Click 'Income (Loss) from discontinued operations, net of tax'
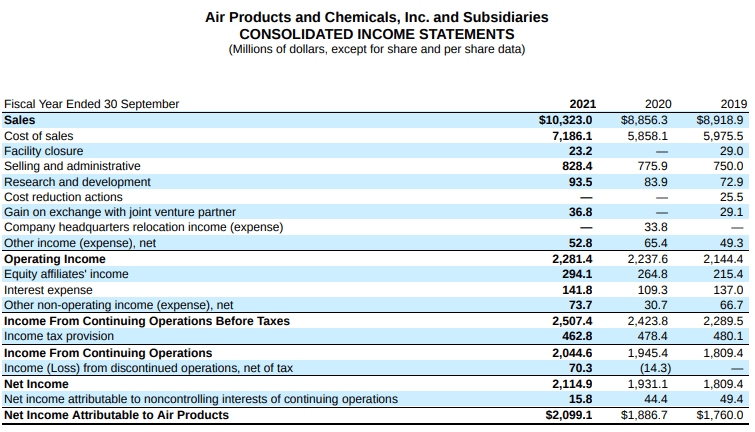This screenshot has height=432, width=755. (148, 368)
